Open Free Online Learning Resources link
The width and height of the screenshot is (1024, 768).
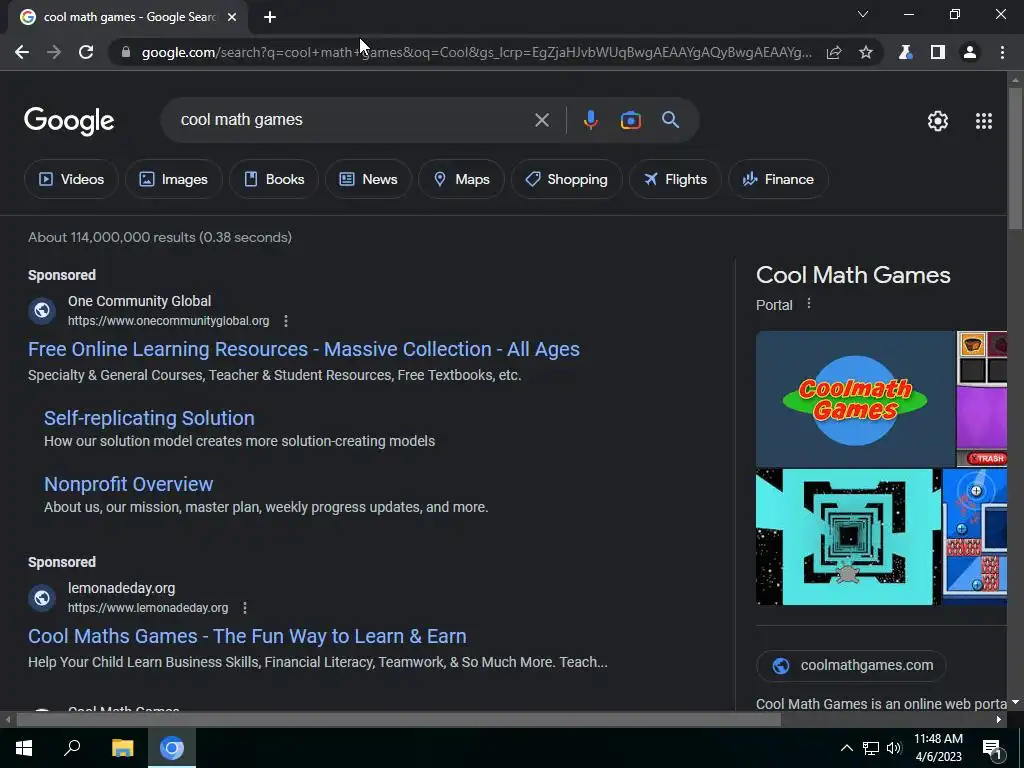click(304, 349)
